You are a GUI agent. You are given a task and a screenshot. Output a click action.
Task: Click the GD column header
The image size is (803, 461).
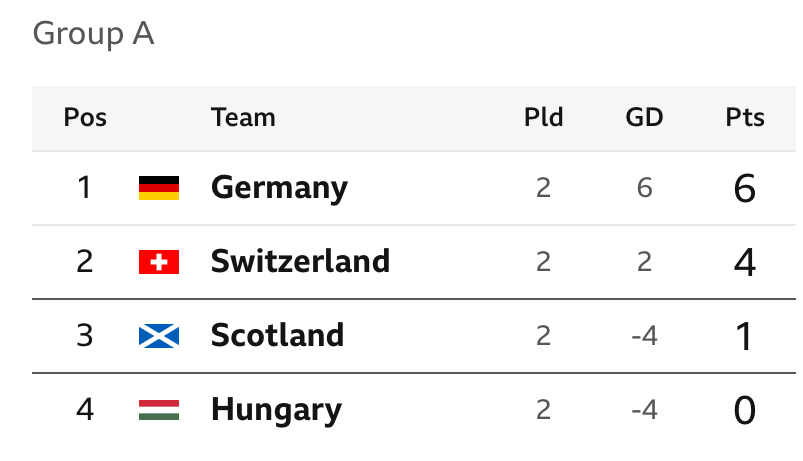pyautogui.click(x=644, y=117)
